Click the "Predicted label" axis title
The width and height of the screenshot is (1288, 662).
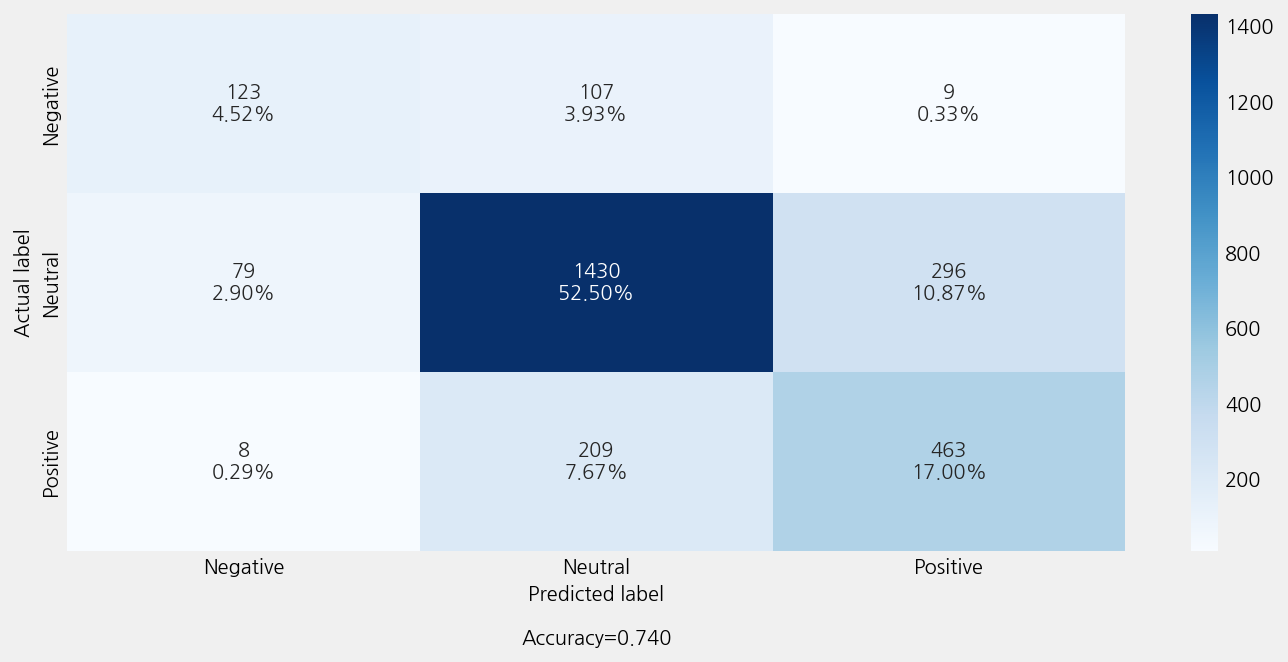(x=596, y=594)
